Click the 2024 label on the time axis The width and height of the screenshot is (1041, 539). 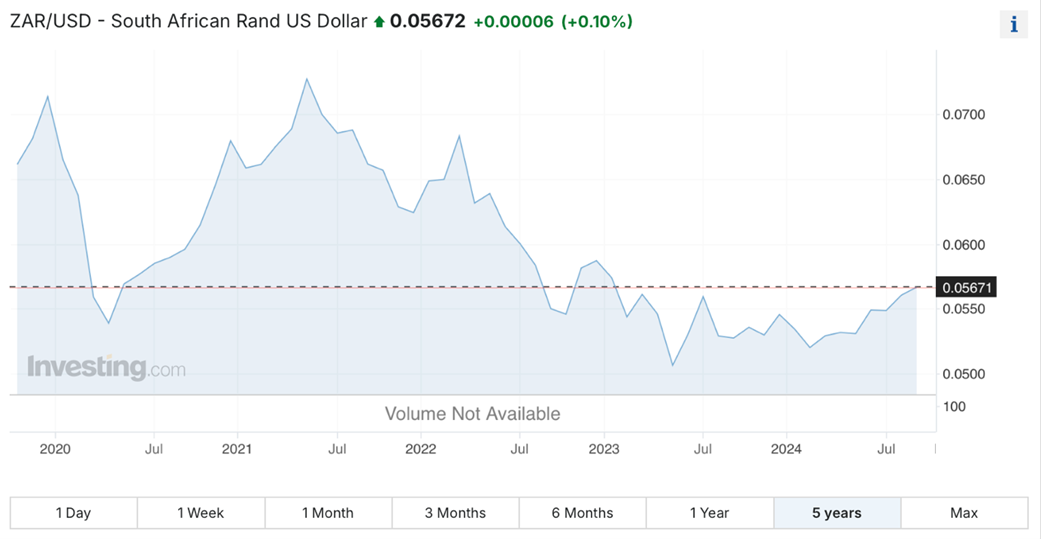pyautogui.click(x=786, y=449)
